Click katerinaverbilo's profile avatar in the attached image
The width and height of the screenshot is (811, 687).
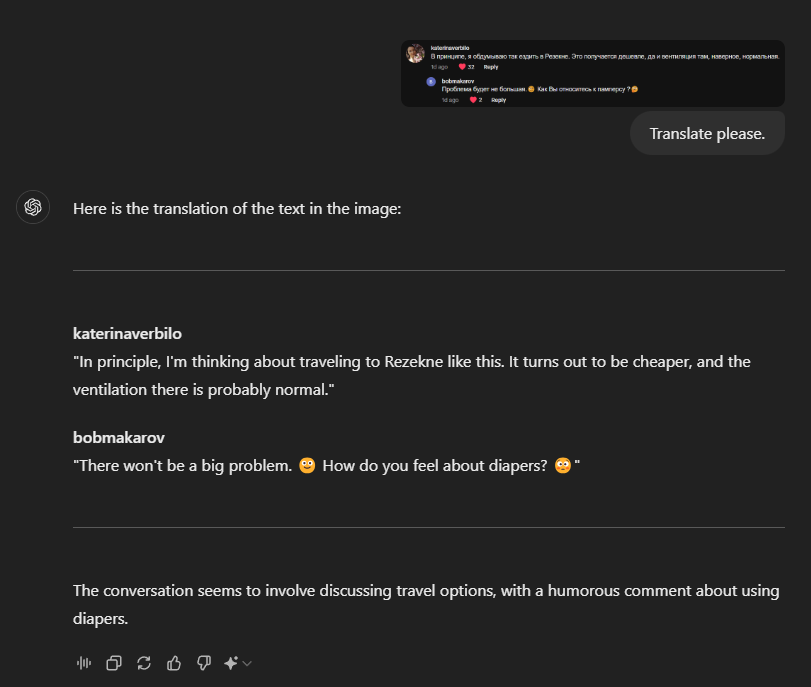pyautogui.click(x=416, y=54)
